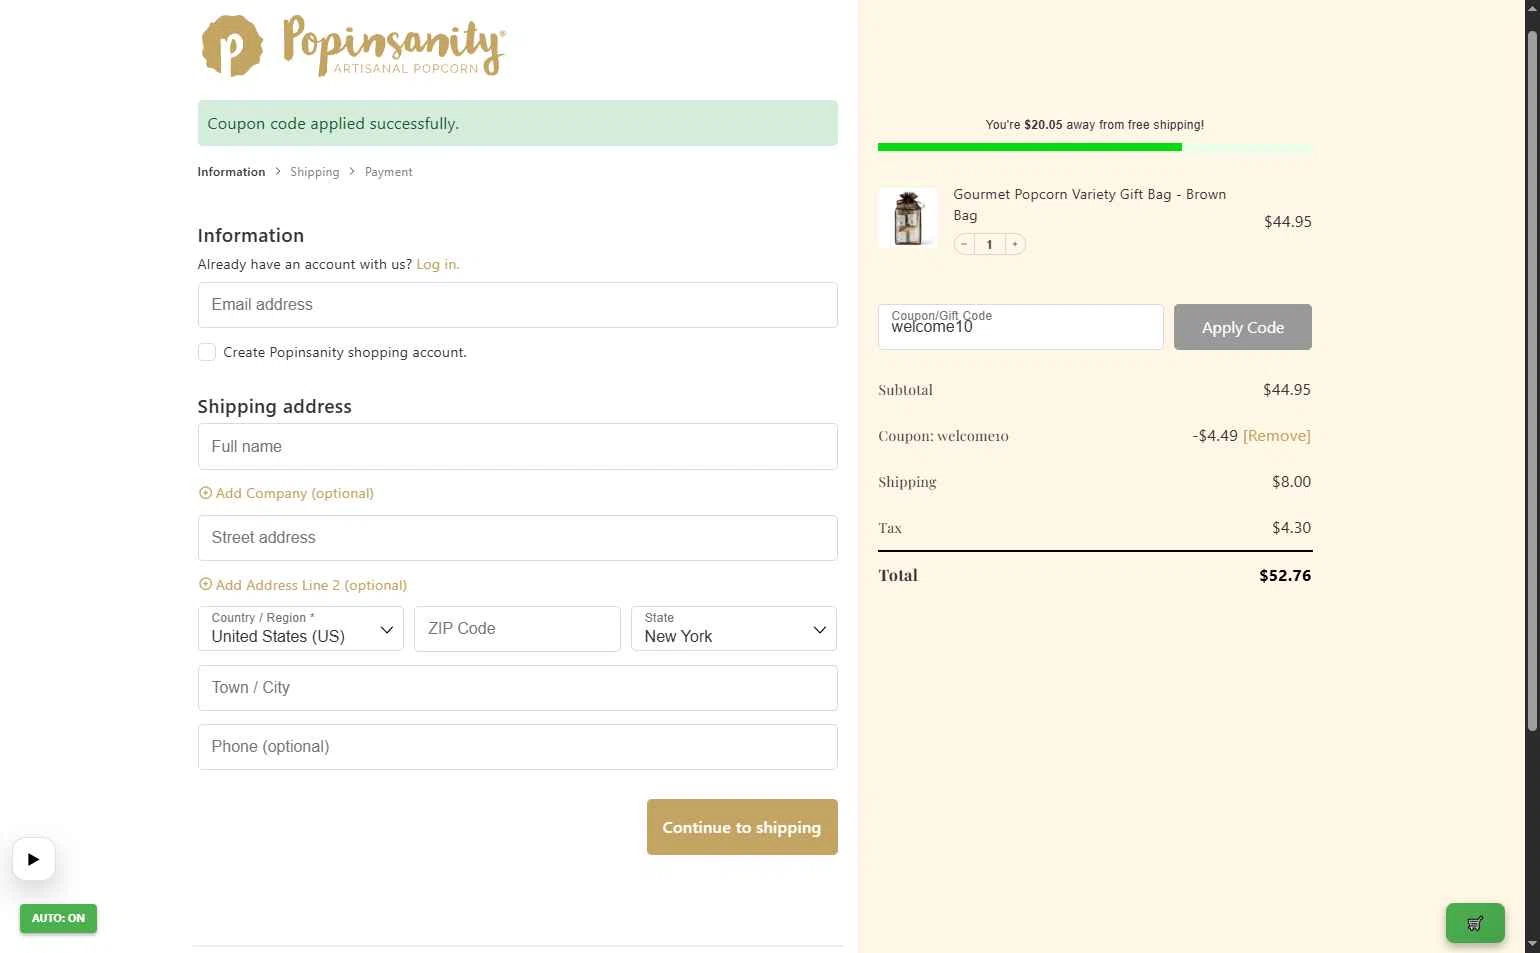Image resolution: width=1540 pixels, height=953 pixels.
Task: Click the Total amount $52.76
Action: [1285, 576]
